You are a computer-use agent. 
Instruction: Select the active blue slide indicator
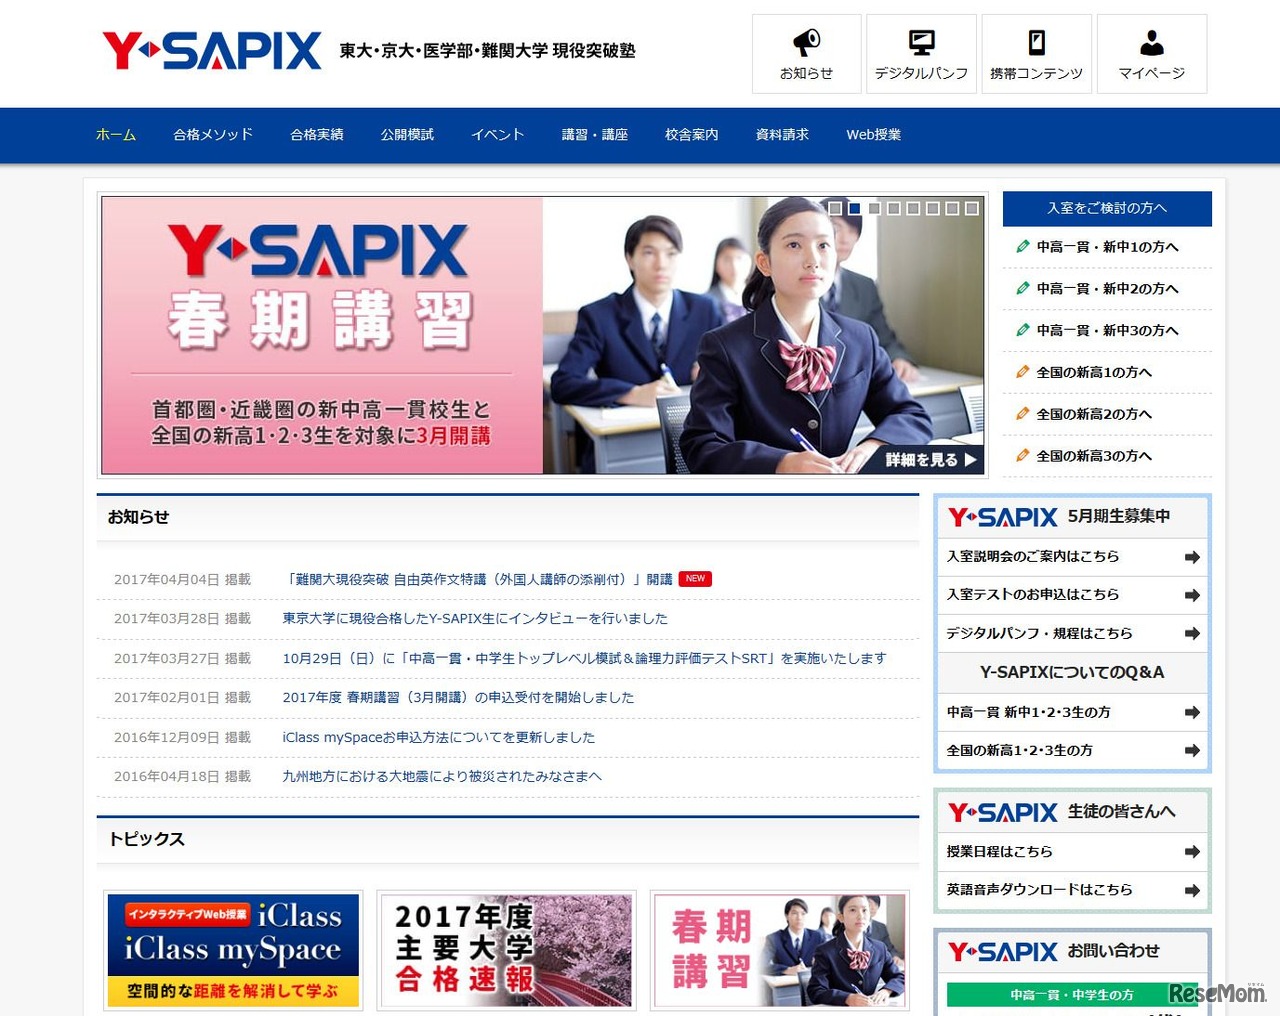tap(855, 208)
